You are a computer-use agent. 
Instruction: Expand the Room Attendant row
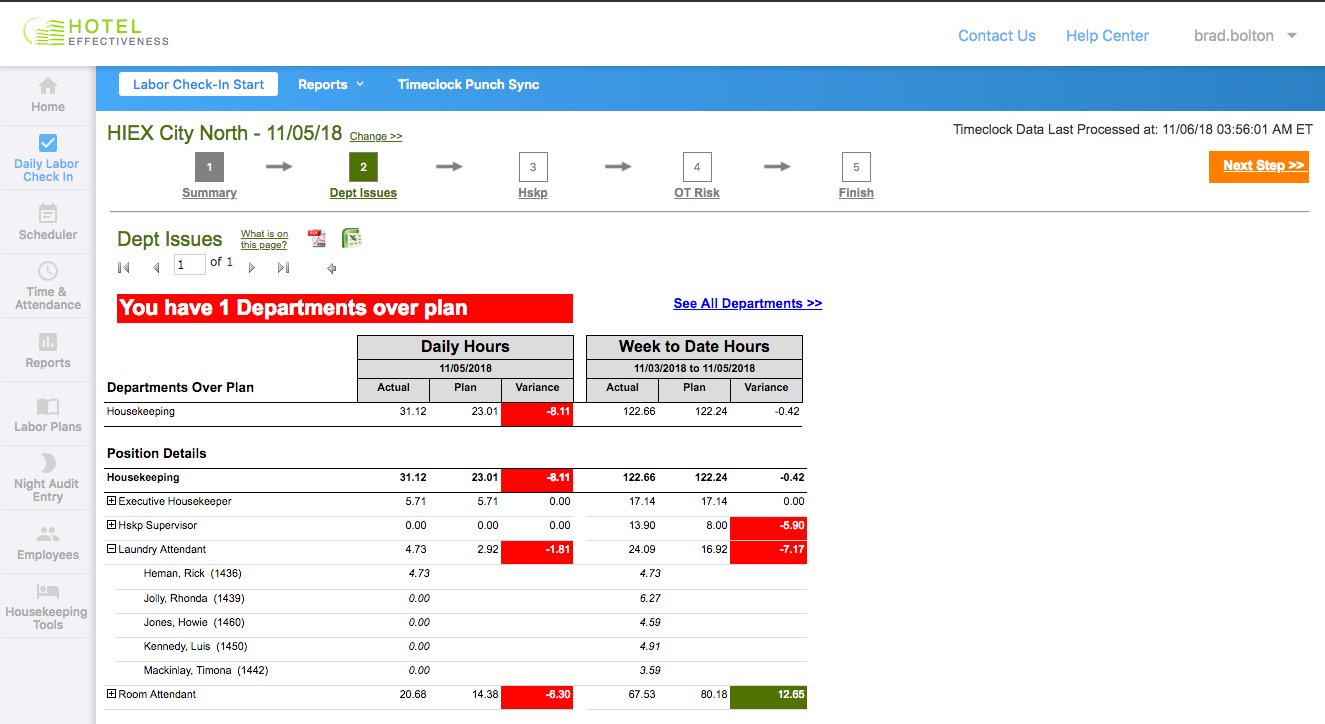tap(112, 694)
